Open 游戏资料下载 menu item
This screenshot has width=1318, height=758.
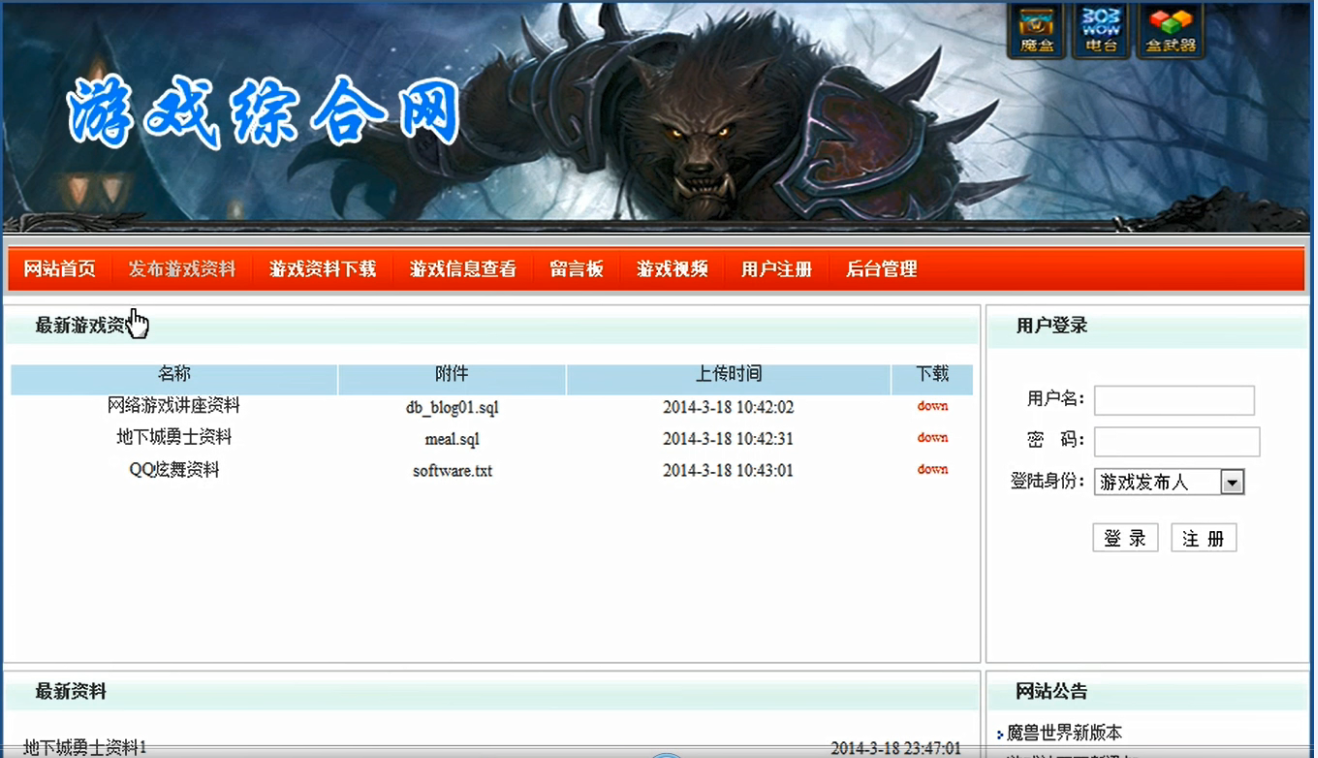323,269
